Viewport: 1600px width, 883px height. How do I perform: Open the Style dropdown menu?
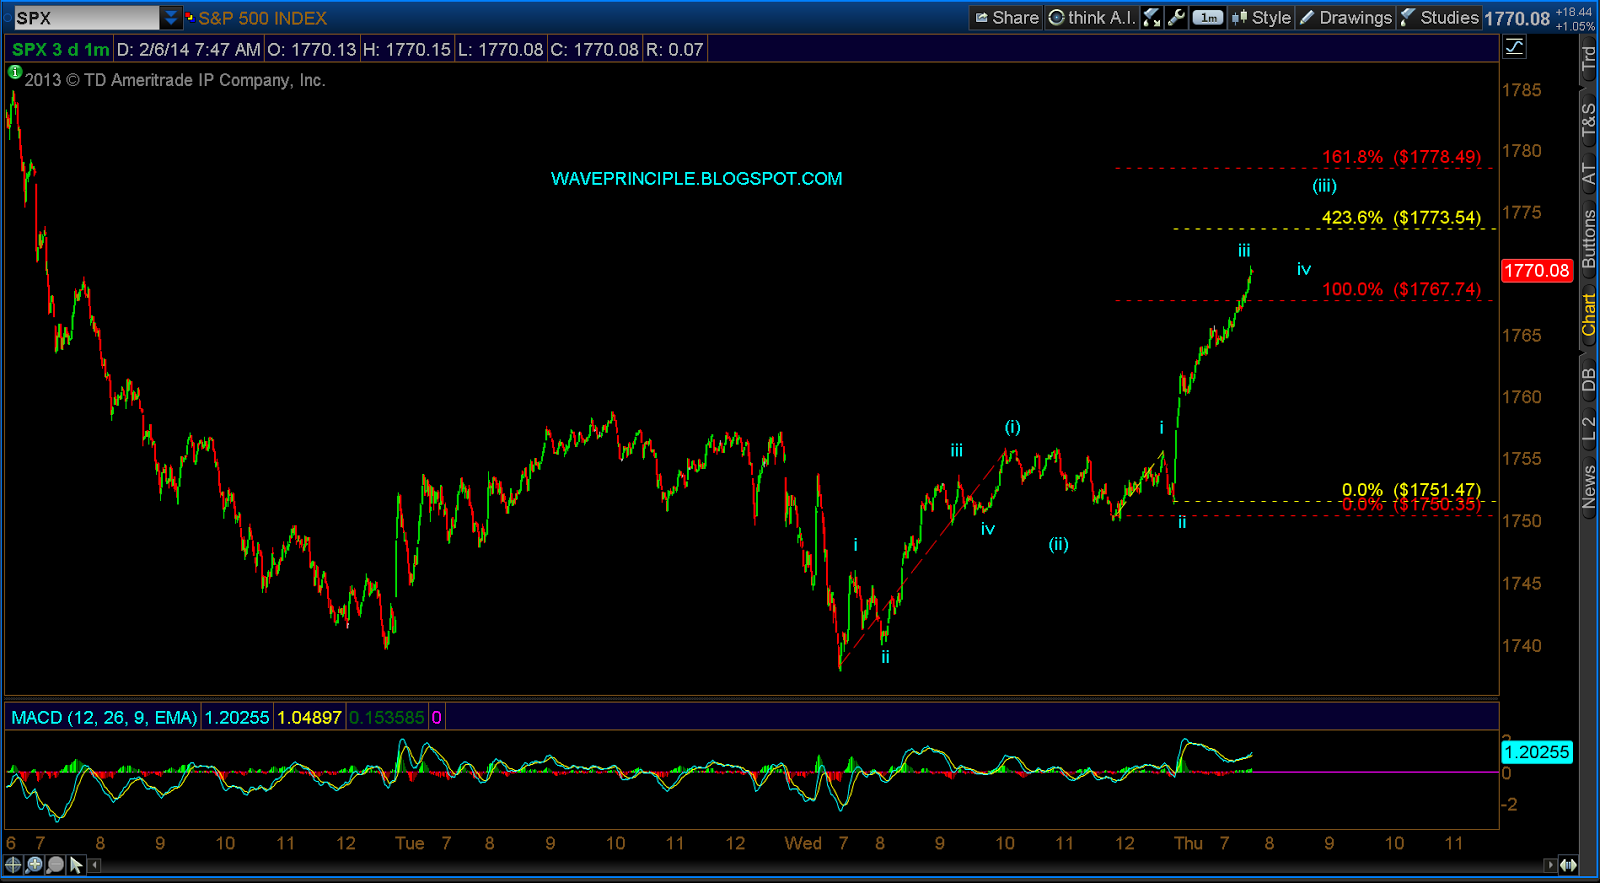point(1261,17)
